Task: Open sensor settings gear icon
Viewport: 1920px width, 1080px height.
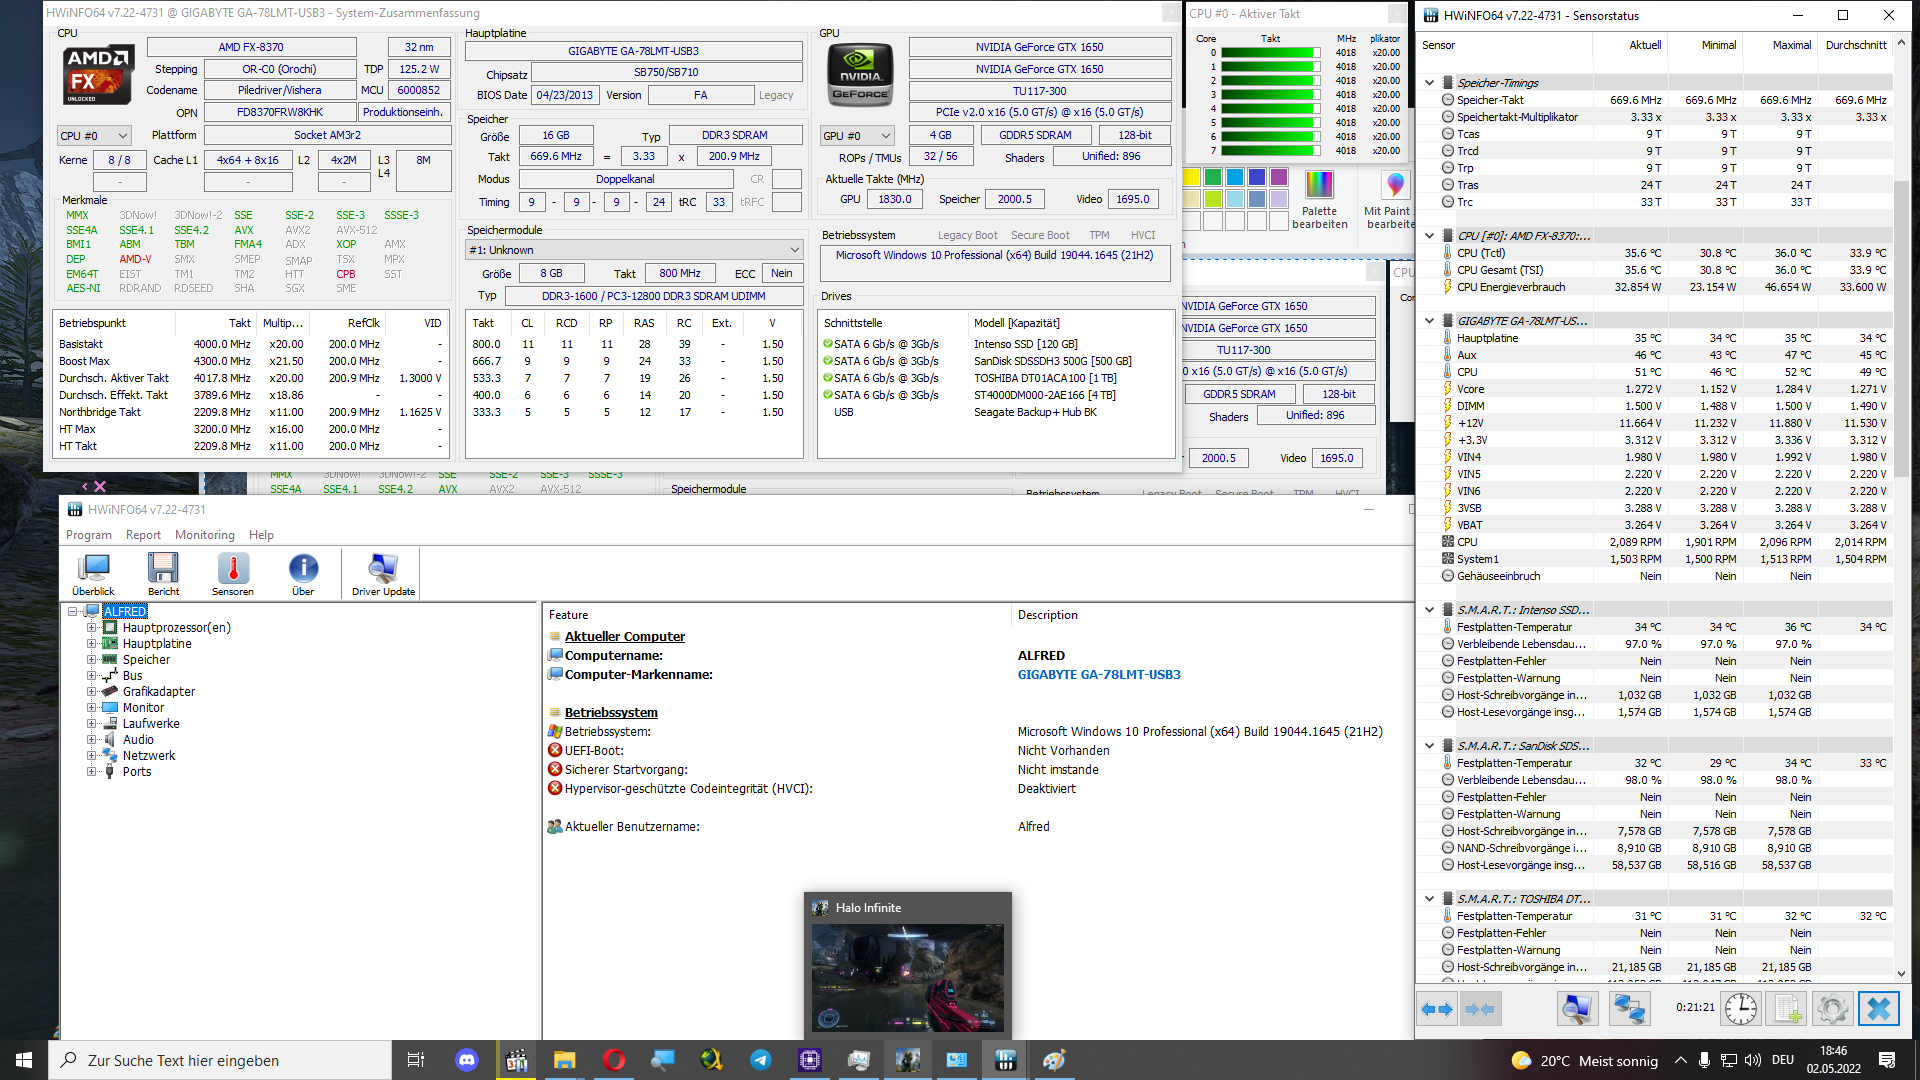Action: [1832, 1009]
